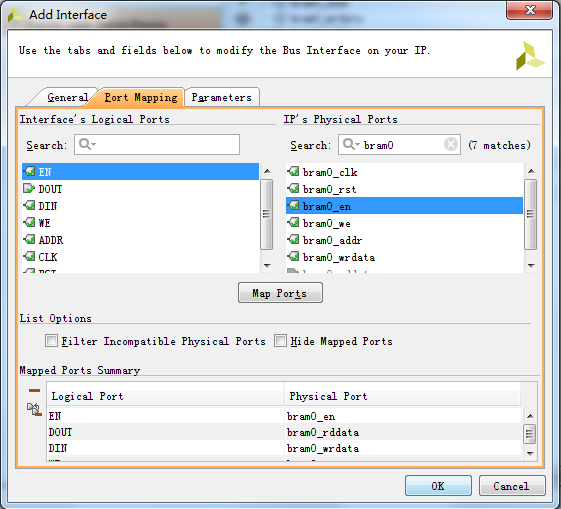Select bram0_clk physical port icon

point(293,172)
